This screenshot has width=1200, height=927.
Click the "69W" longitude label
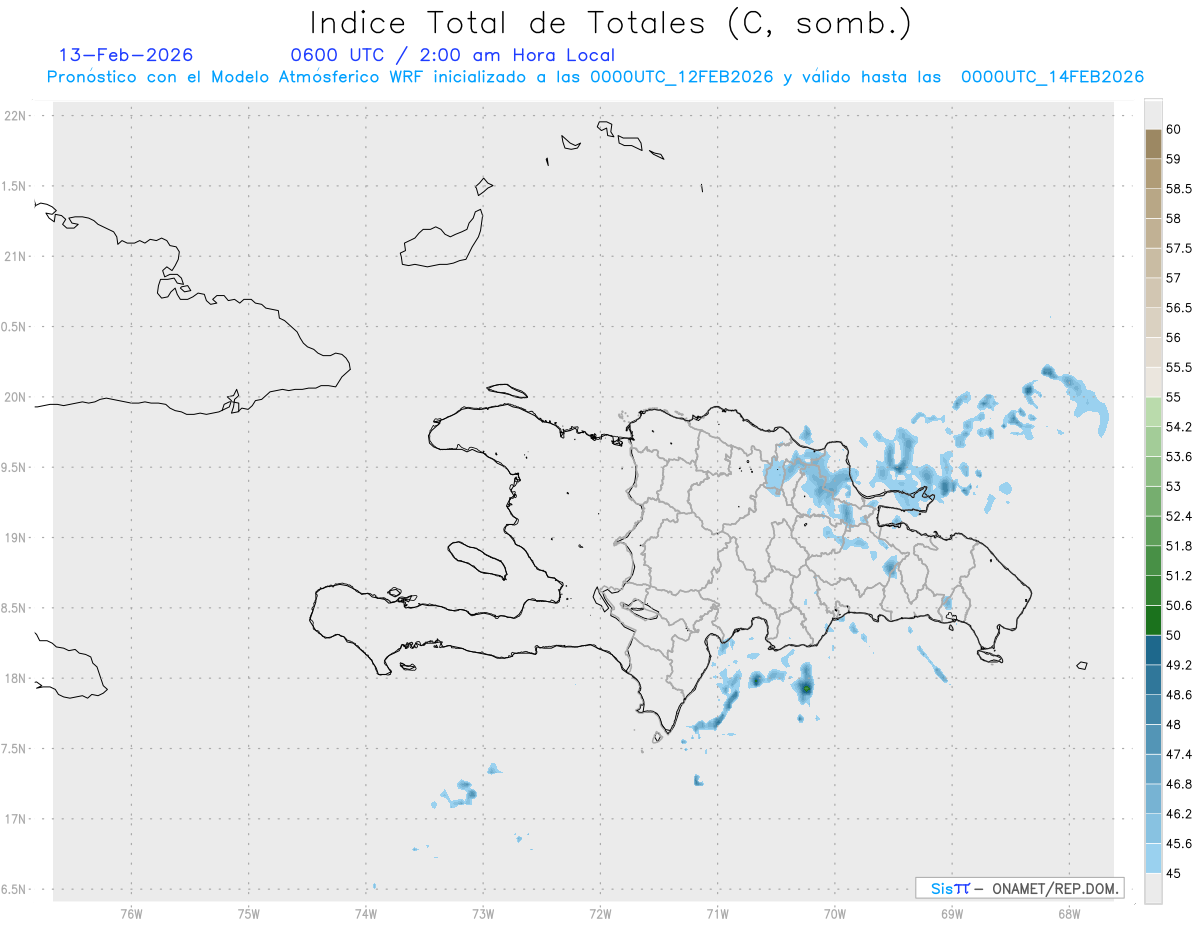coord(952,913)
